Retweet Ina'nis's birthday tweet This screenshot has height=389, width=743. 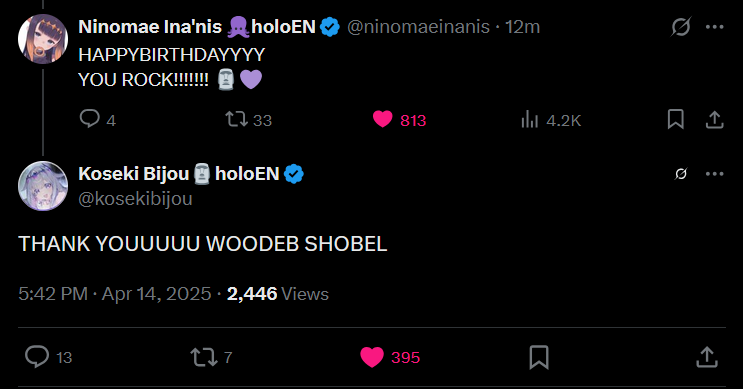[236, 119]
